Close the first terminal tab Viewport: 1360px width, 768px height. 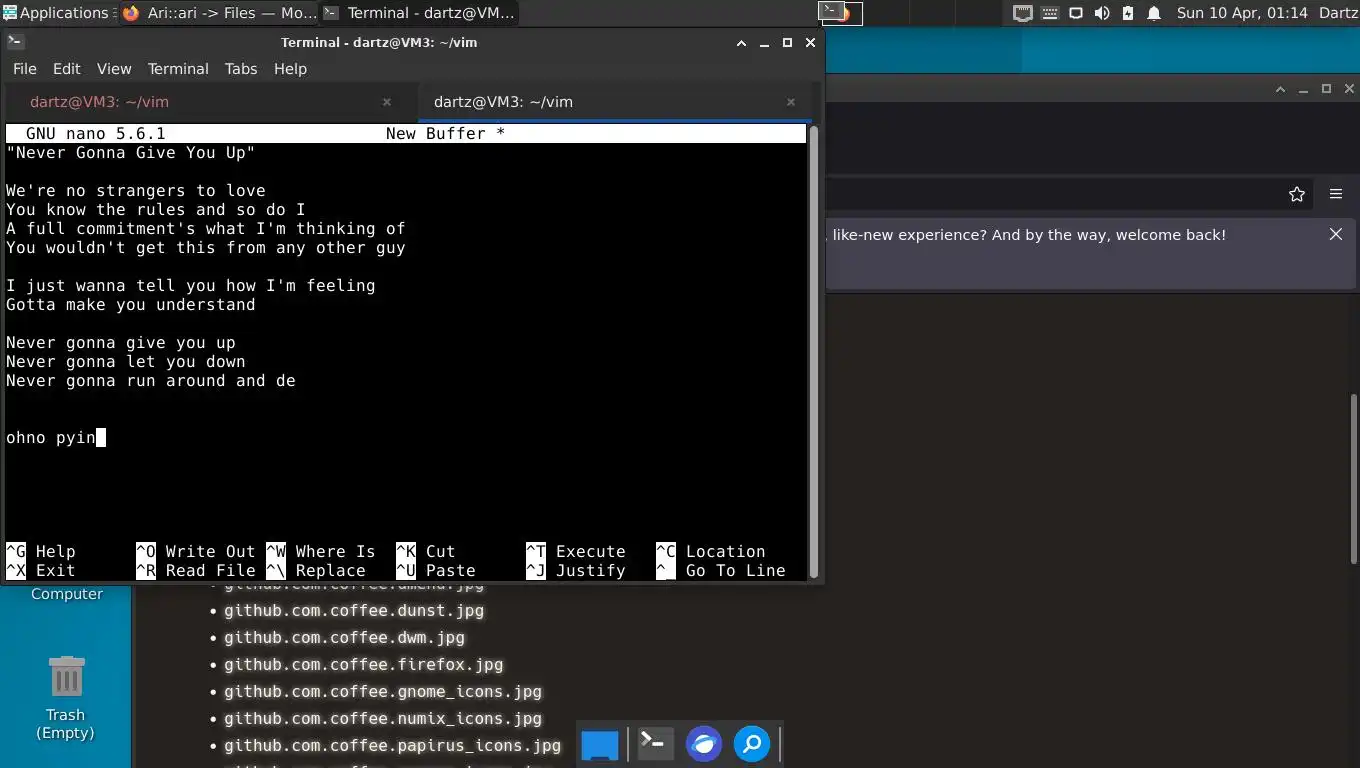point(387,102)
